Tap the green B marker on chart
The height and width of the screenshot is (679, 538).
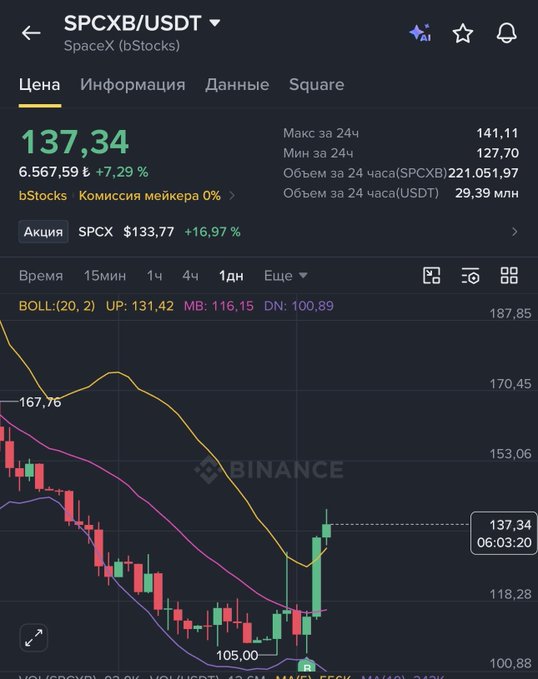click(307, 666)
